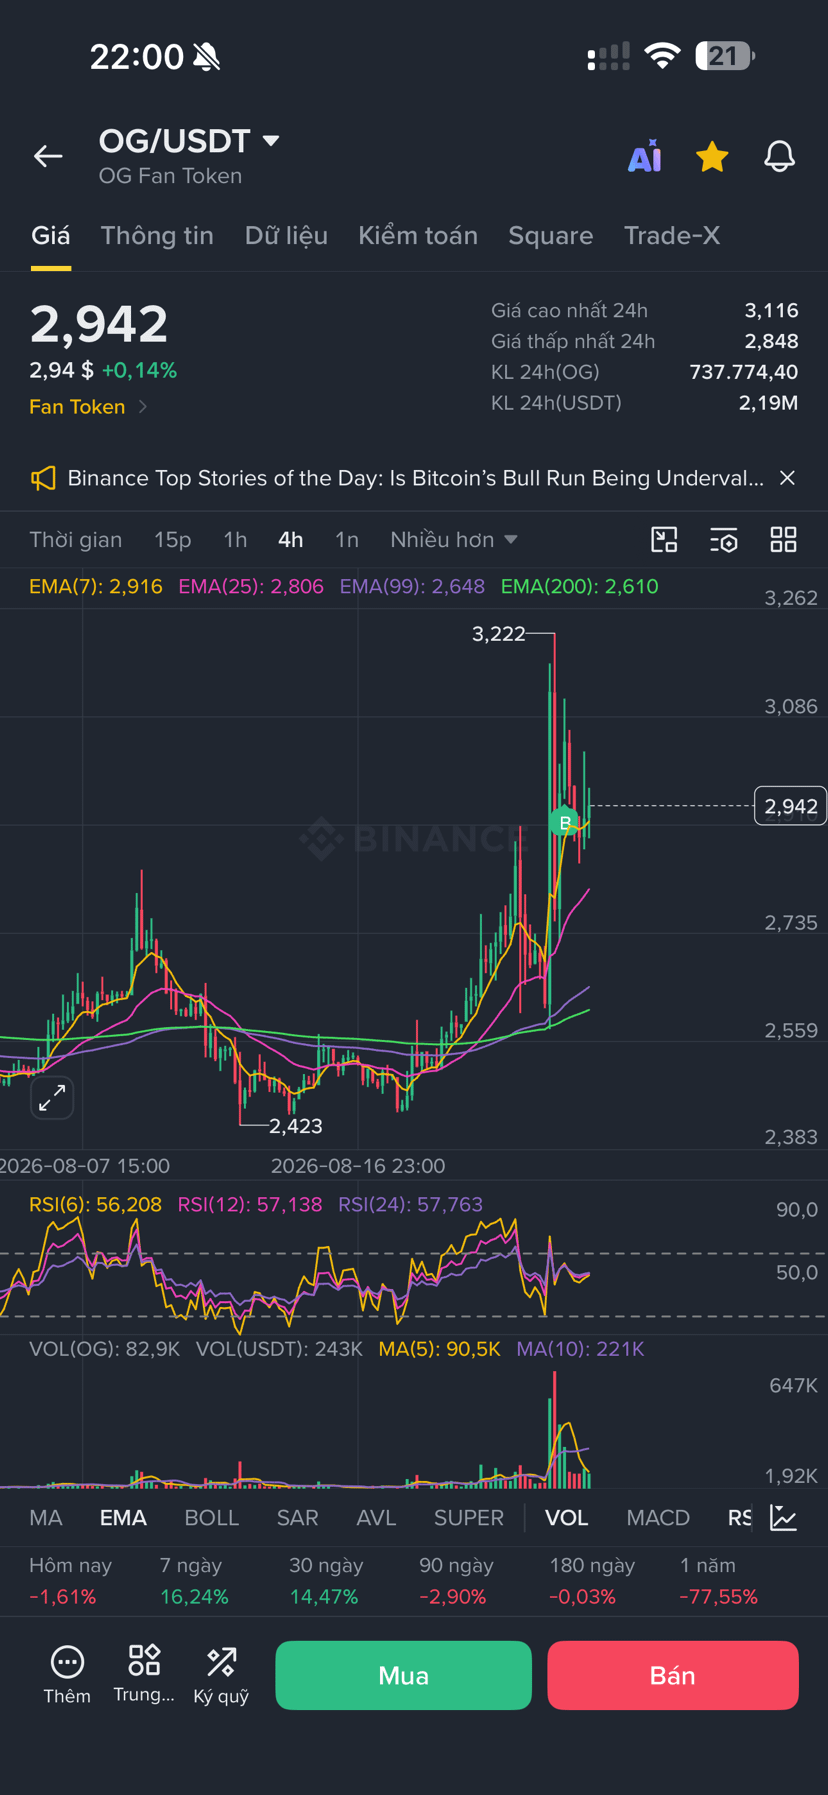
Task: Select the 1n timeframe
Action: (346, 540)
